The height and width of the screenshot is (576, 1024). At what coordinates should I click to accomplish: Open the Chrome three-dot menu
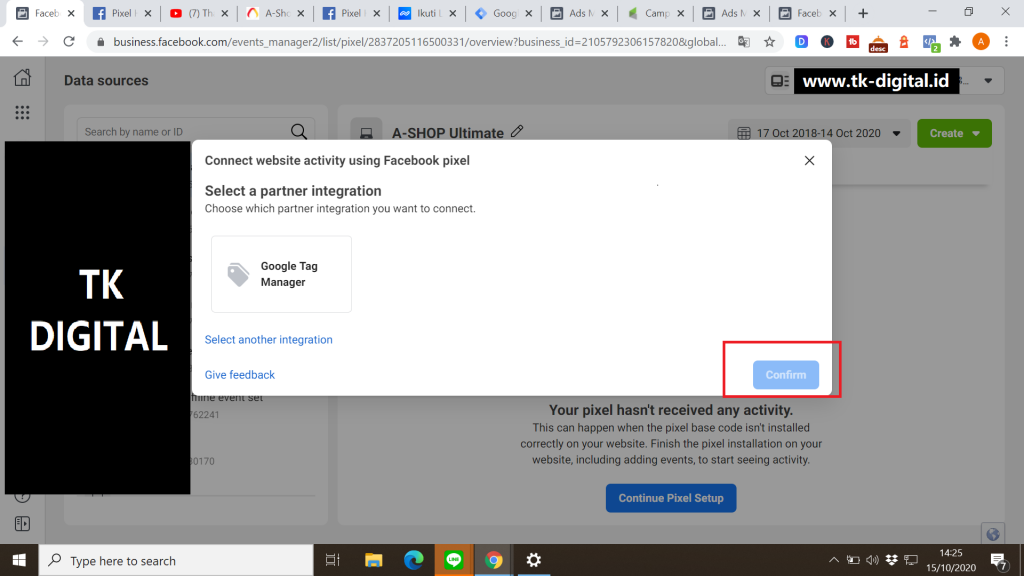[1008, 42]
